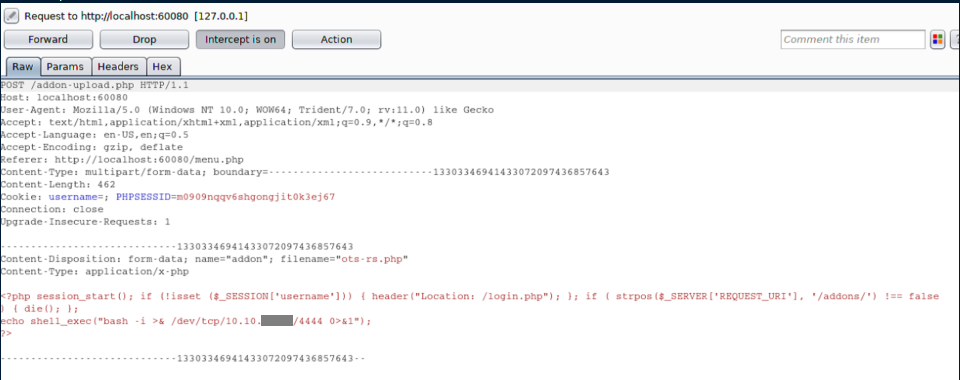Open the Action menu button
Image resolution: width=960 pixels, height=380 pixels.
[x=337, y=40]
